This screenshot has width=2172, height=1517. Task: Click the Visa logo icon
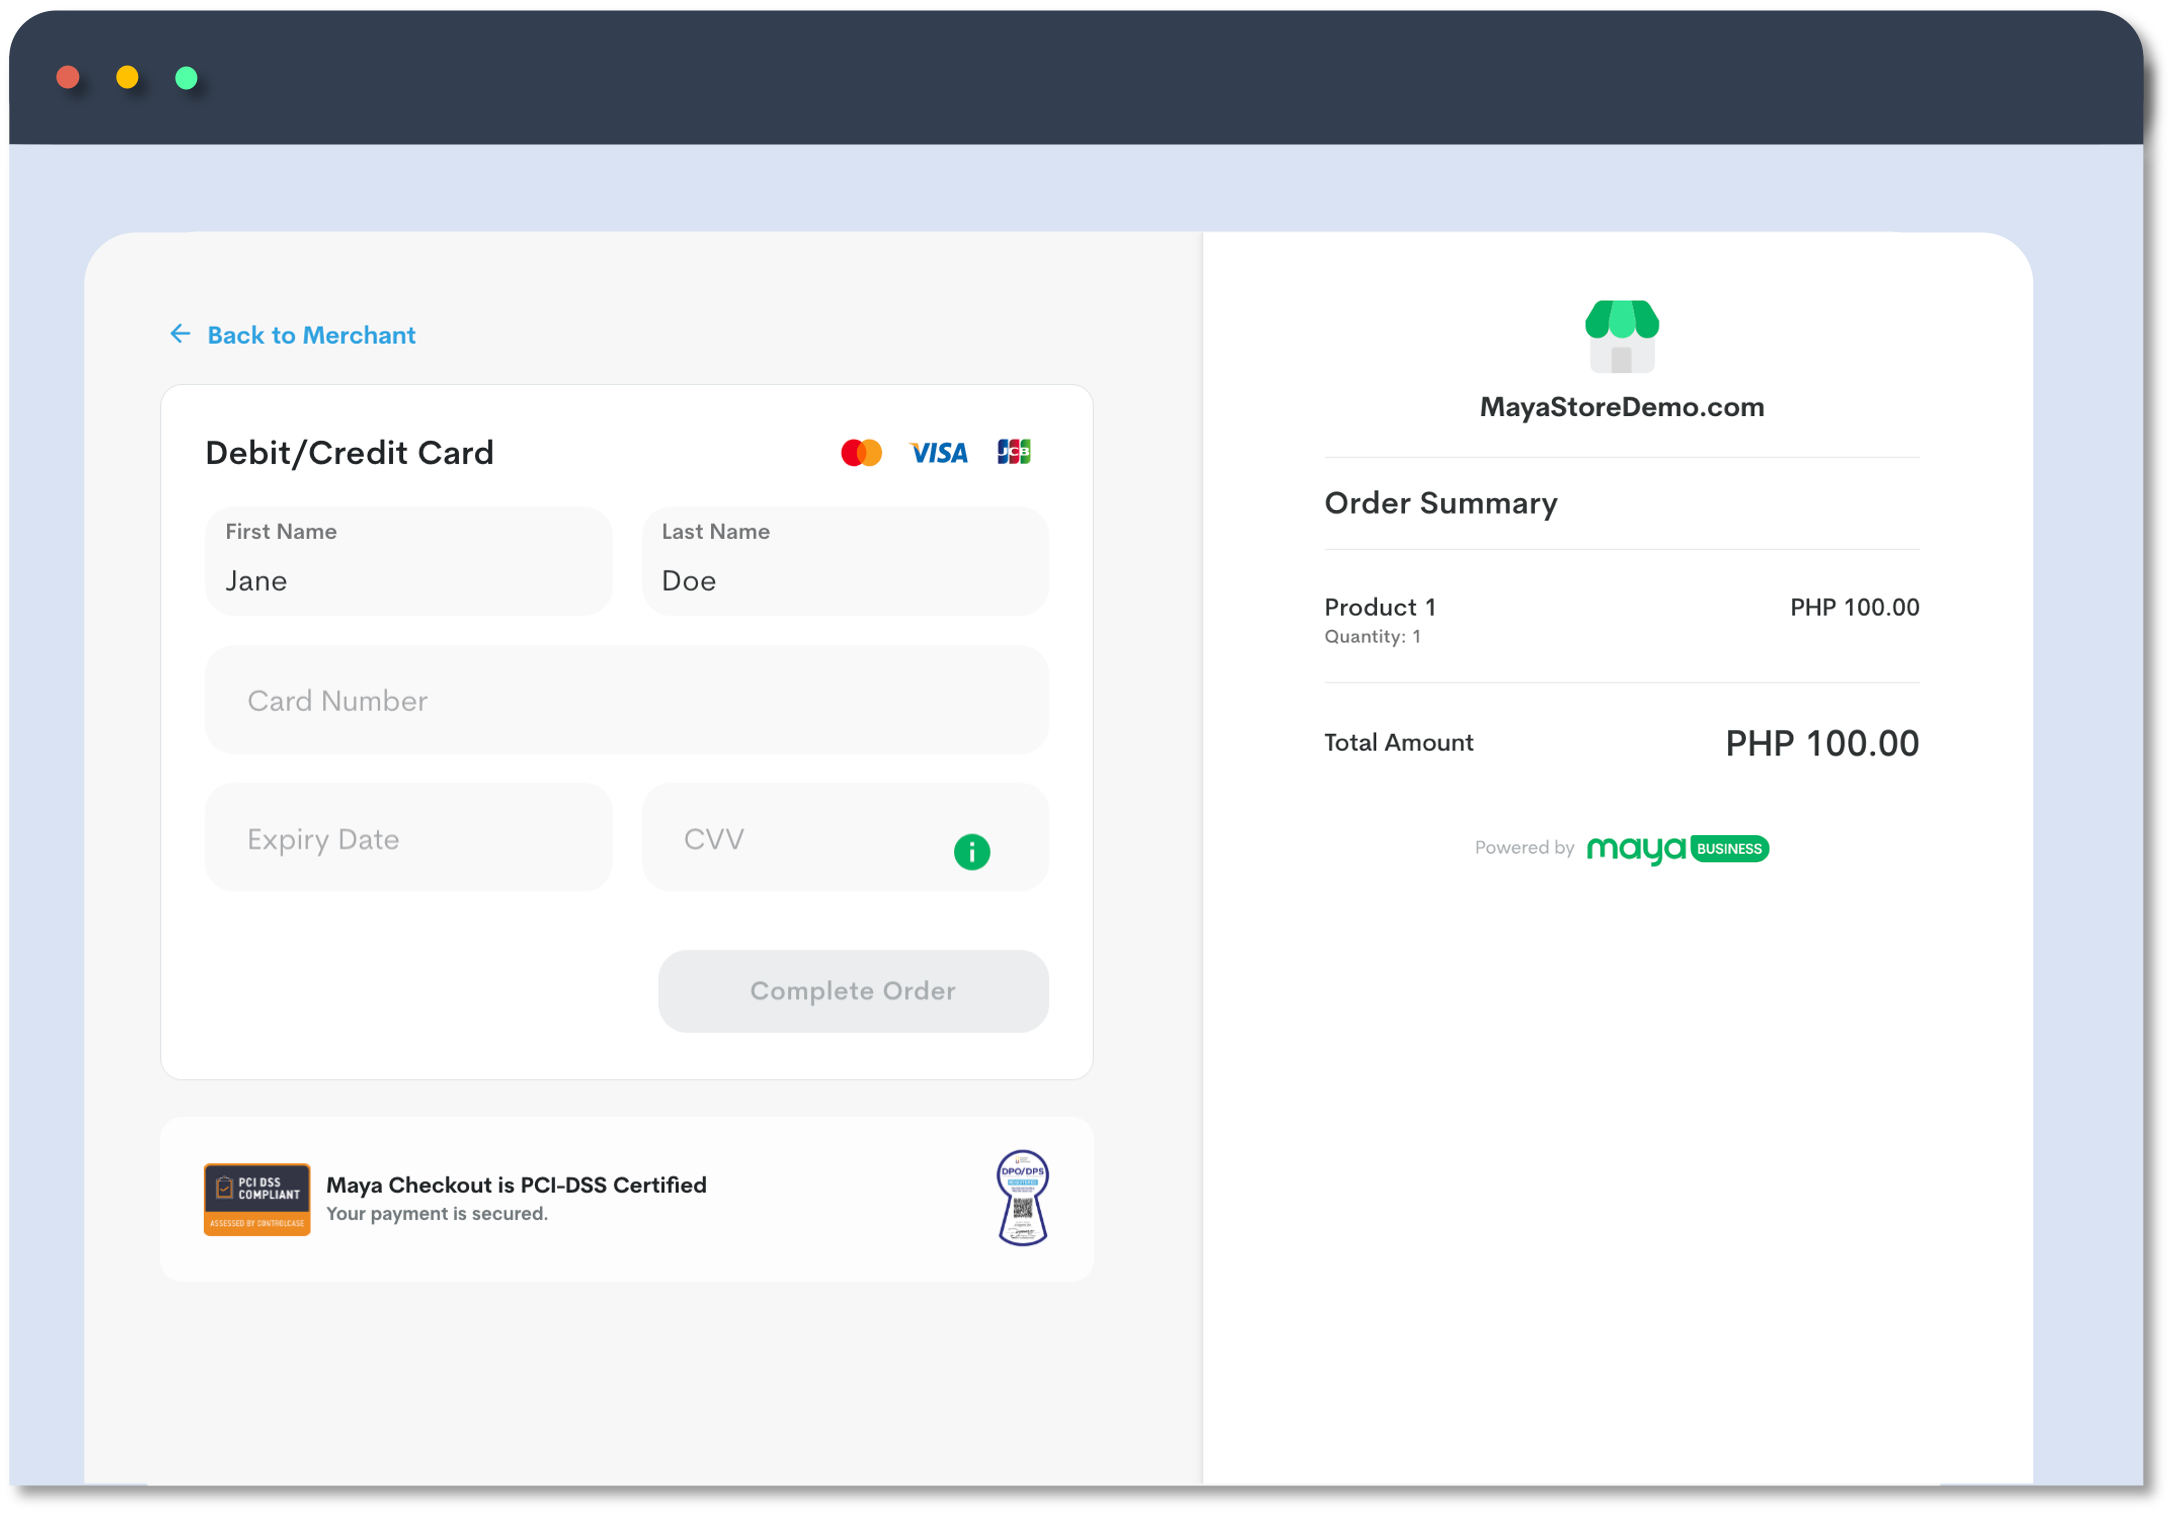coord(938,453)
